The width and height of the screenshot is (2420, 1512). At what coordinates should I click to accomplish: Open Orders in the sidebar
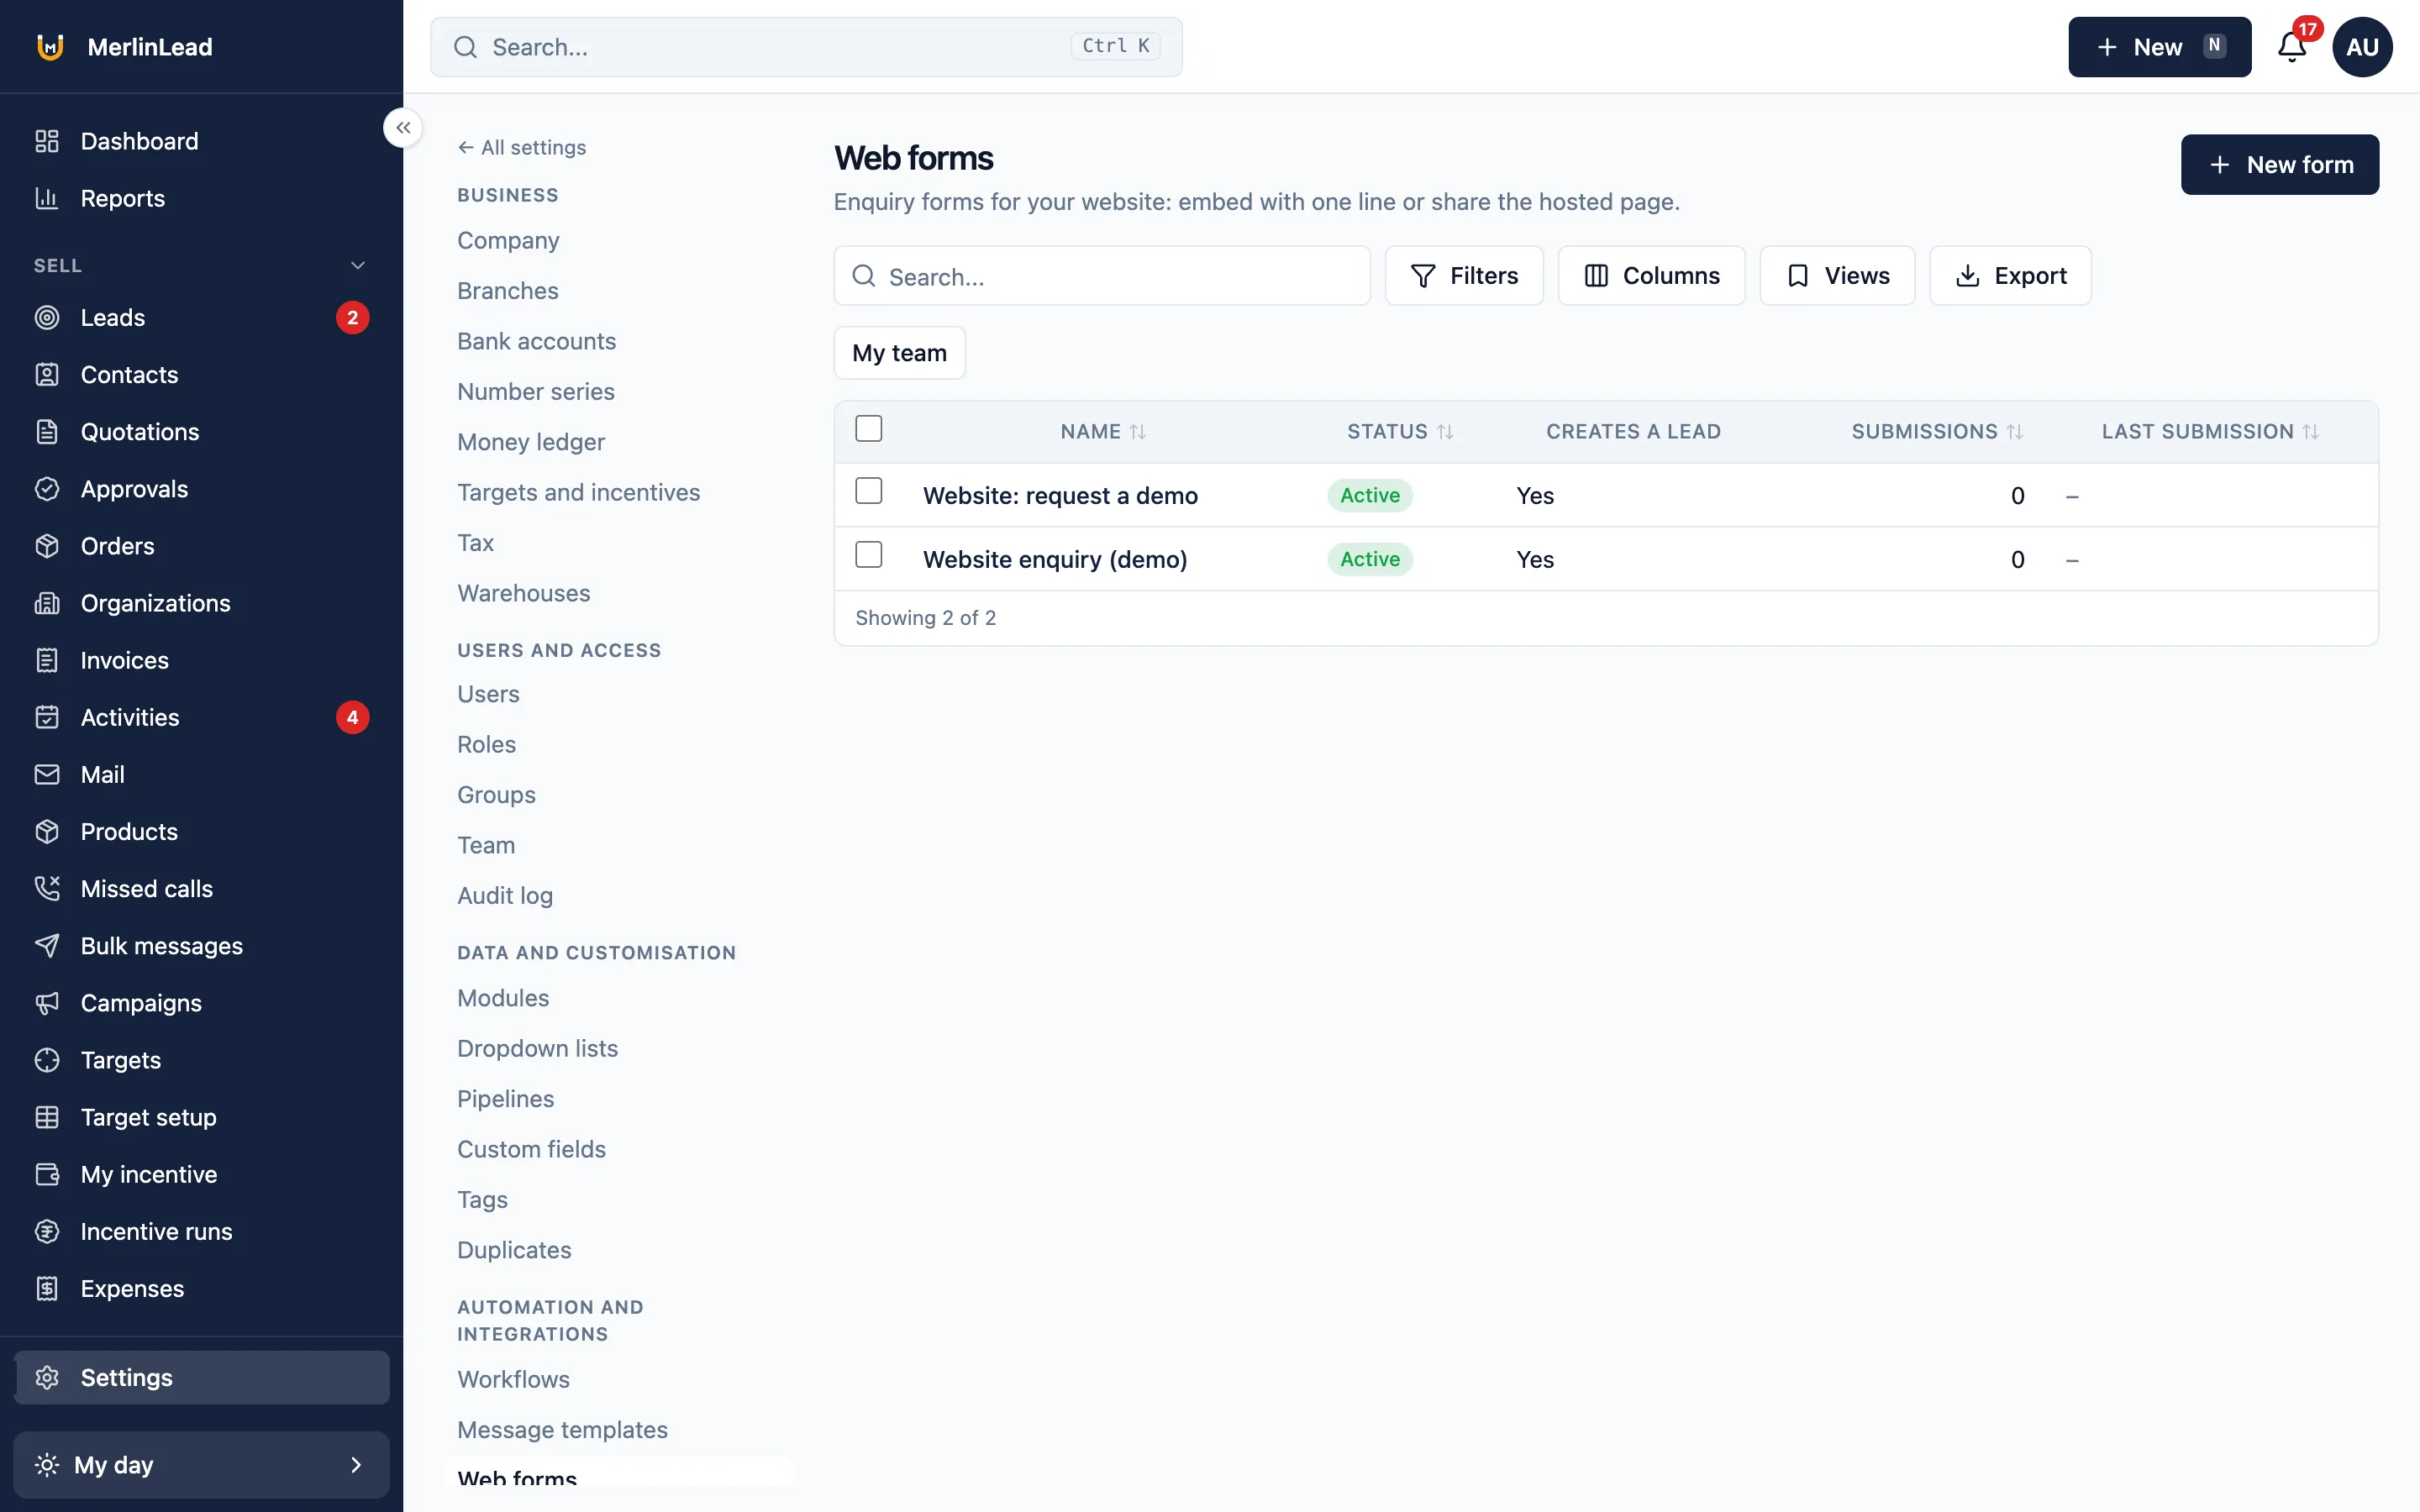tap(201, 545)
